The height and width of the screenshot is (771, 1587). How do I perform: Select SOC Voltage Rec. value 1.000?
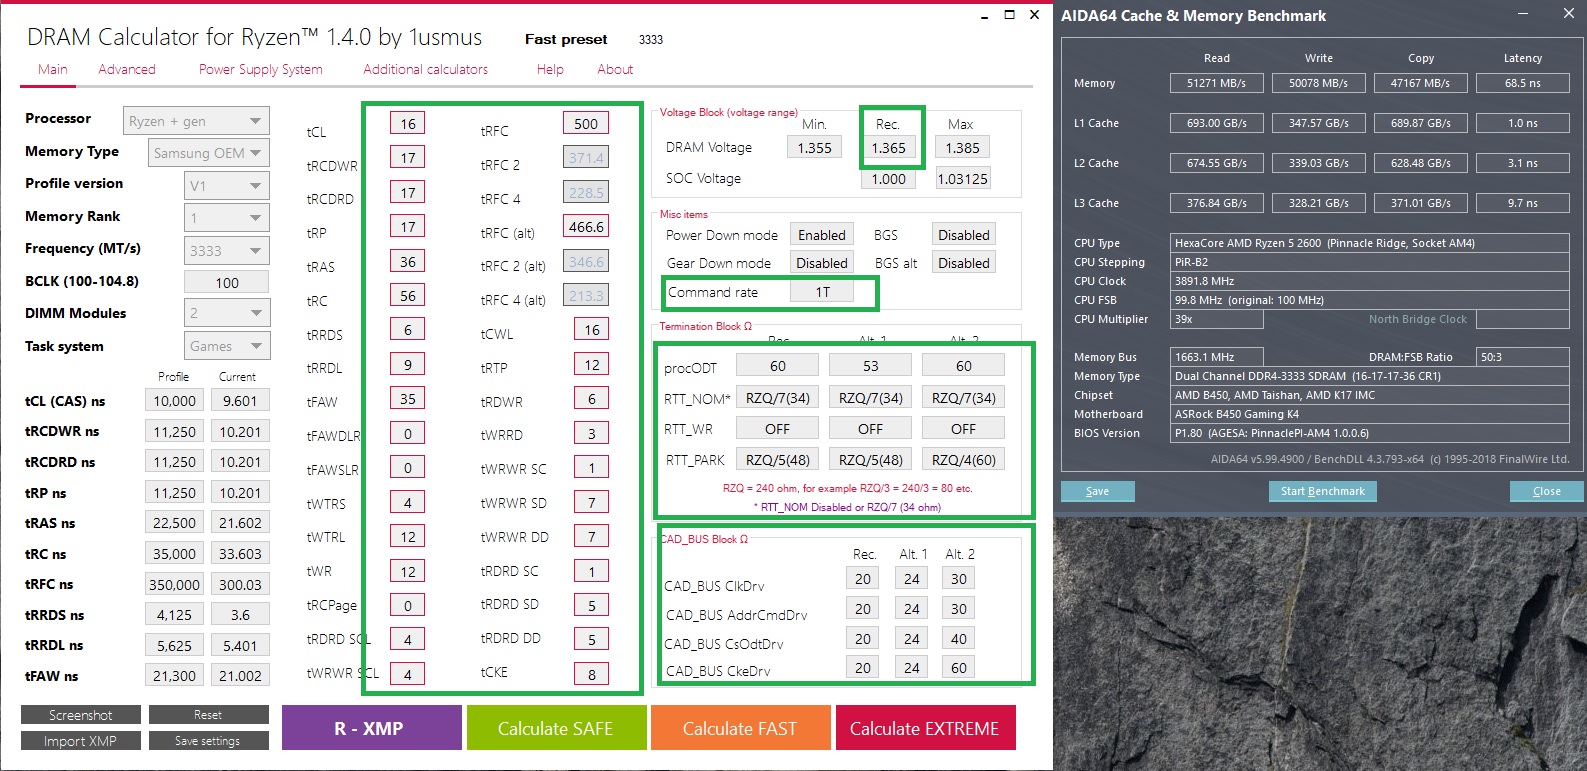coord(888,179)
